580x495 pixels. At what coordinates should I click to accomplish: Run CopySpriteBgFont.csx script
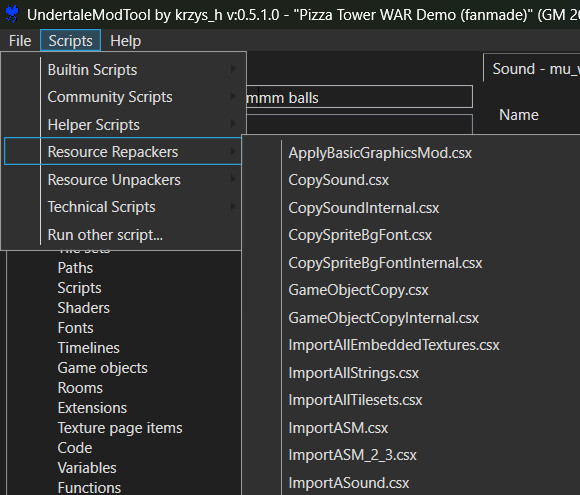(x=360, y=235)
